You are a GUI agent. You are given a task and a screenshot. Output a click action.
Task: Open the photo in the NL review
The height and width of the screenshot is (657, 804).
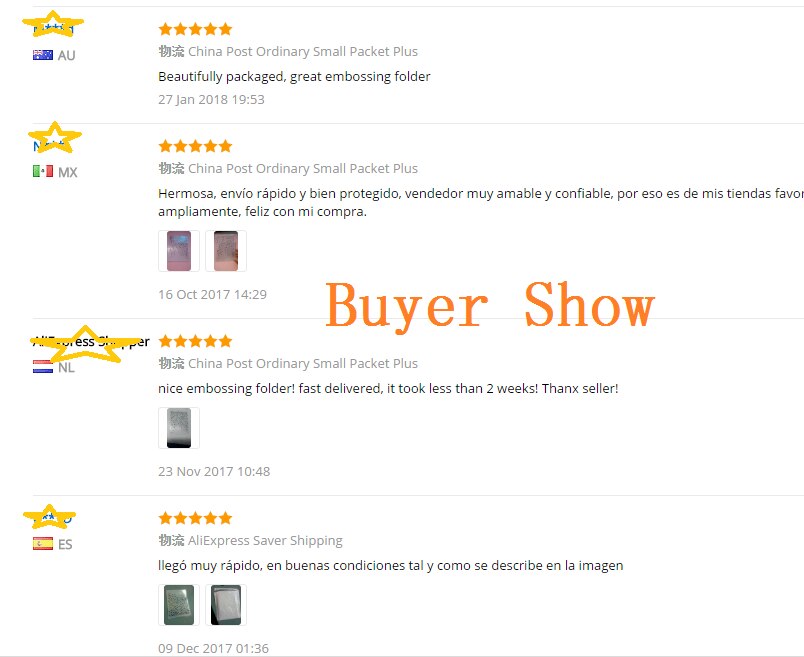(179, 428)
